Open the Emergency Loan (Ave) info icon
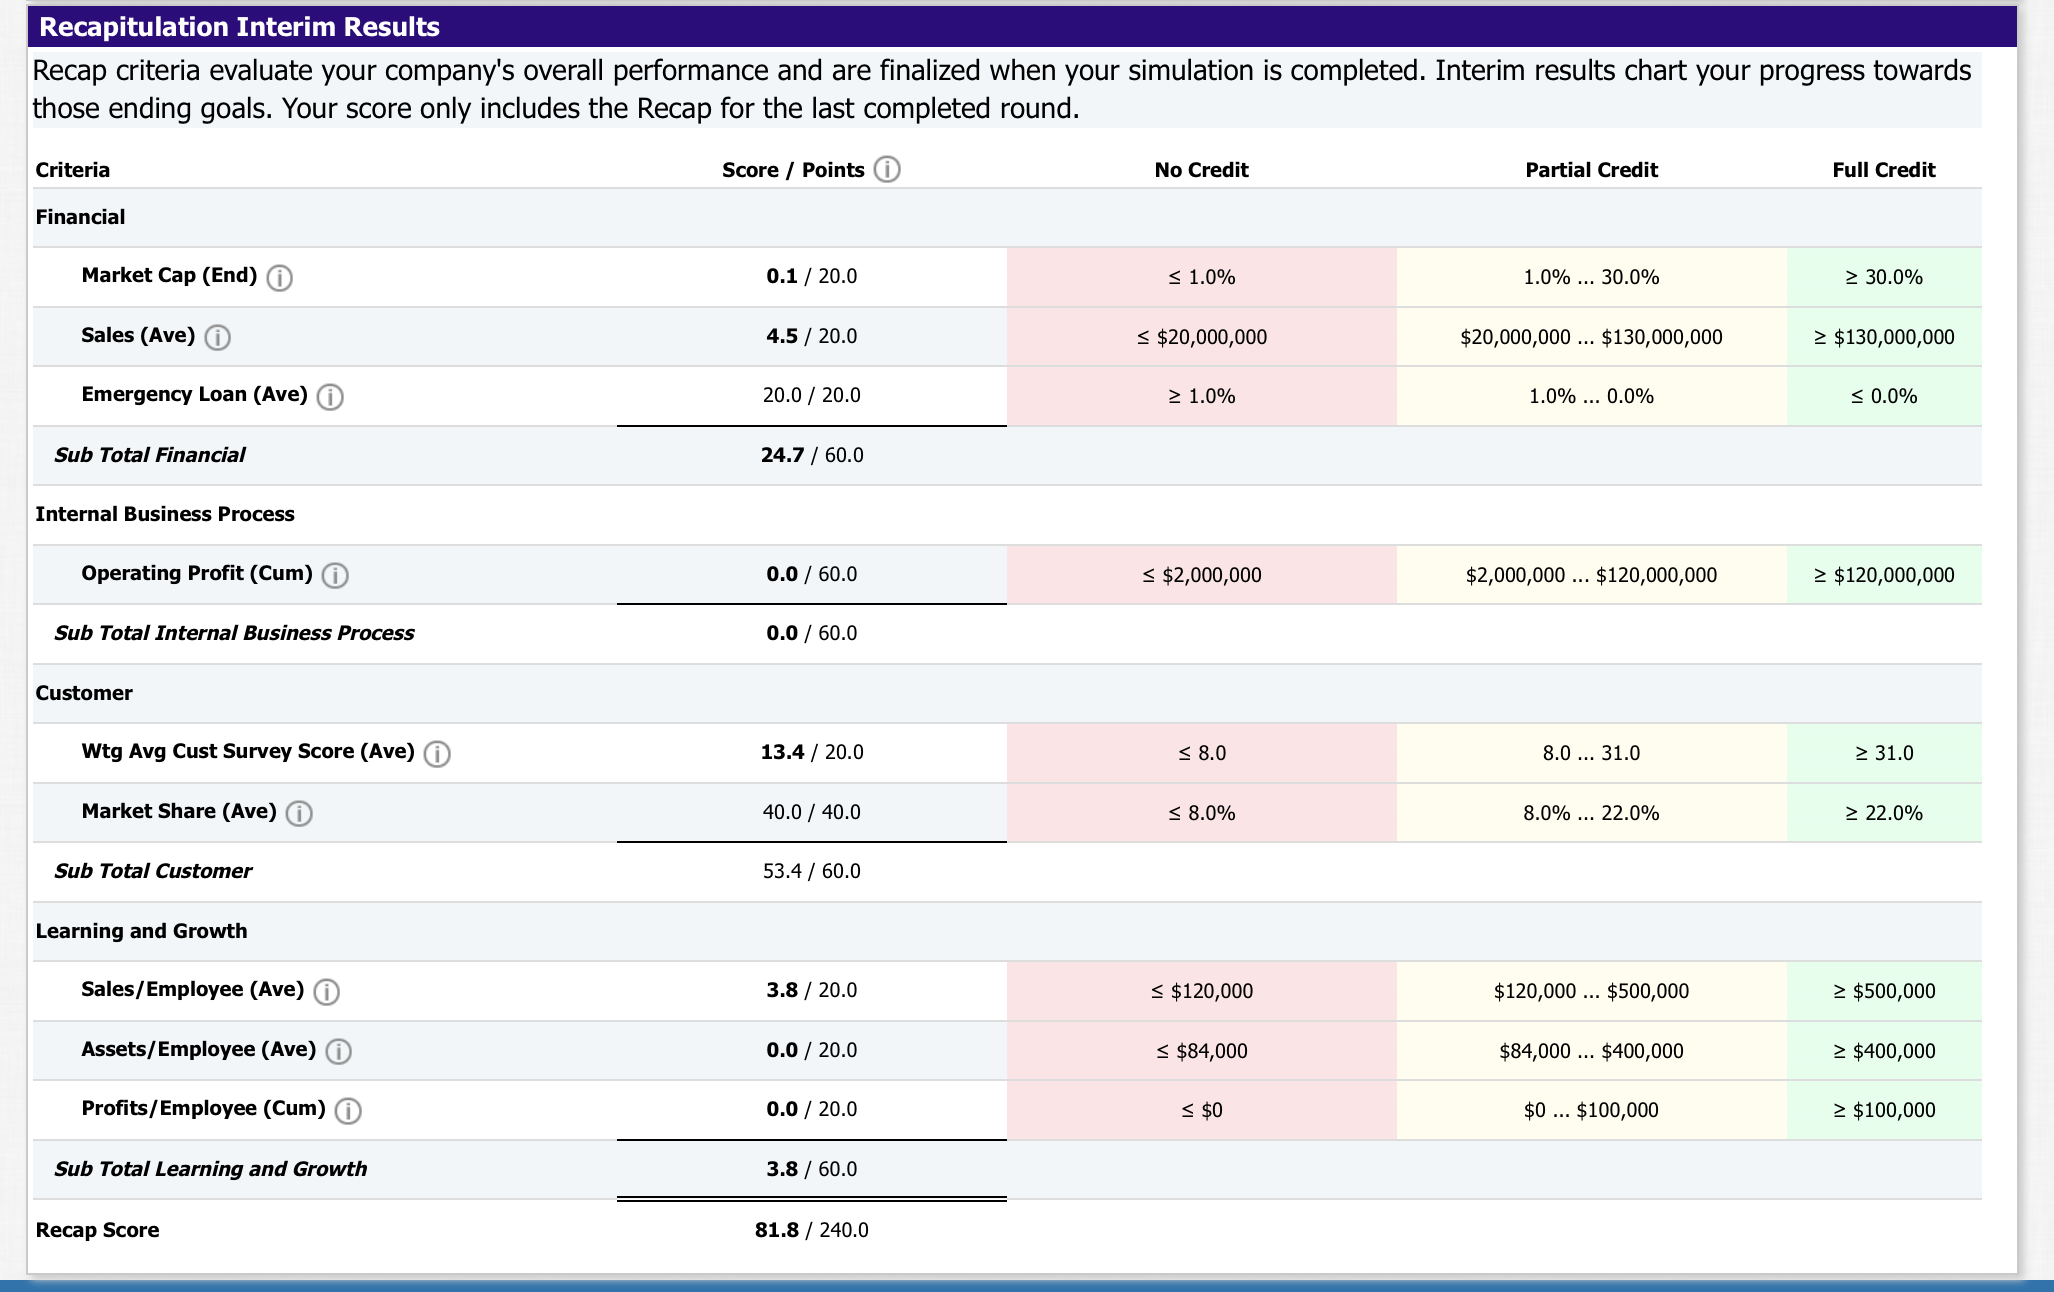This screenshot has width=2054, height=1292. [332, 397]
